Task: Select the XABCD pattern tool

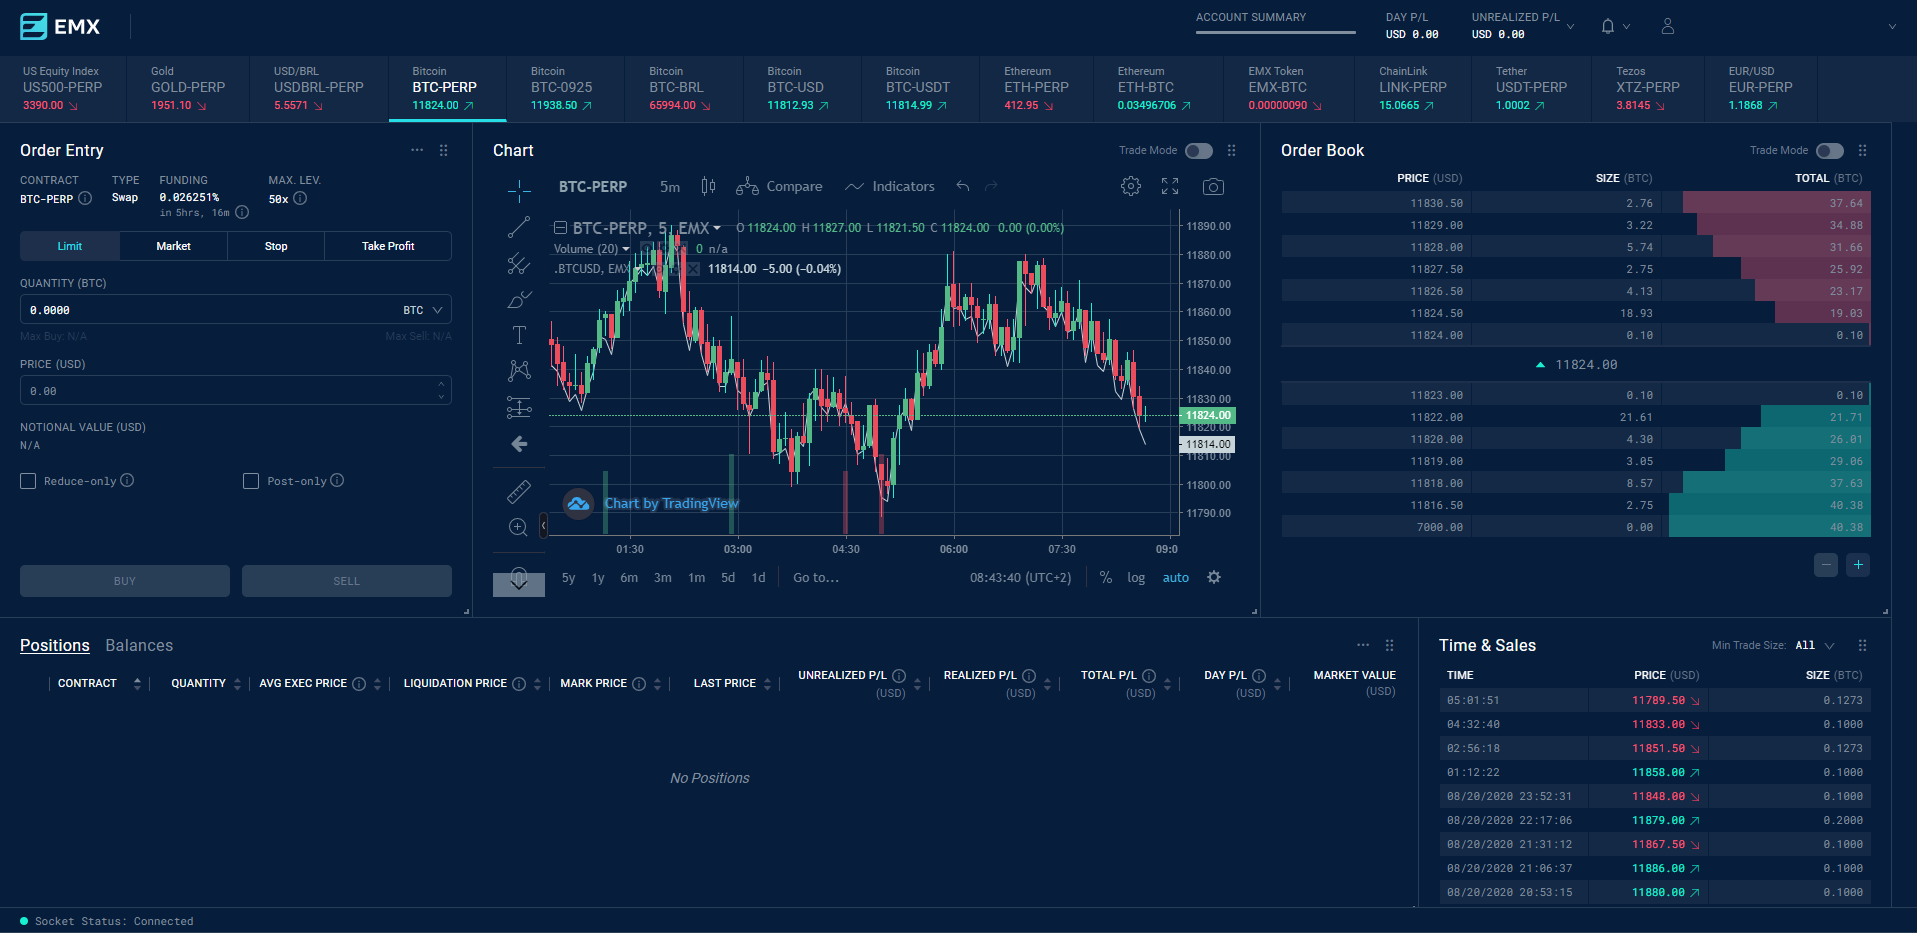Action: (519, 371)
